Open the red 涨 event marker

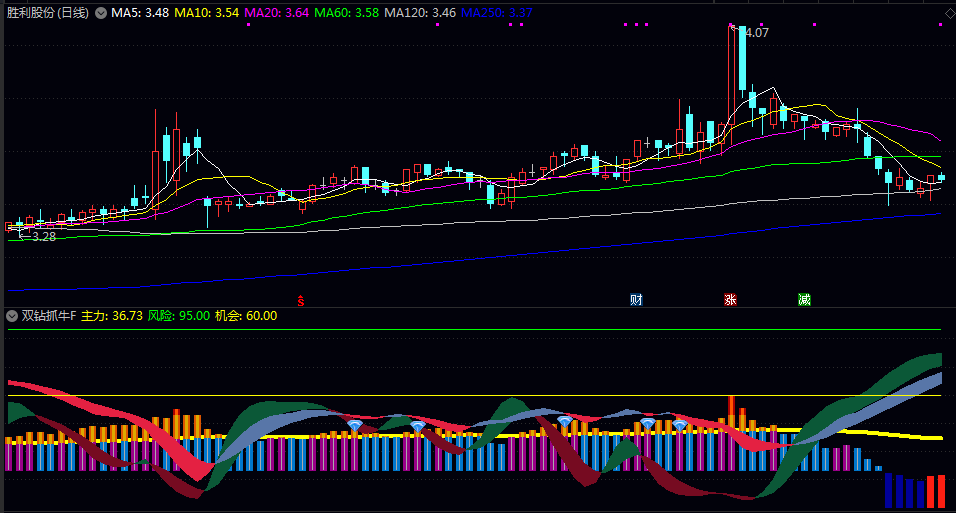coord(730,300)
